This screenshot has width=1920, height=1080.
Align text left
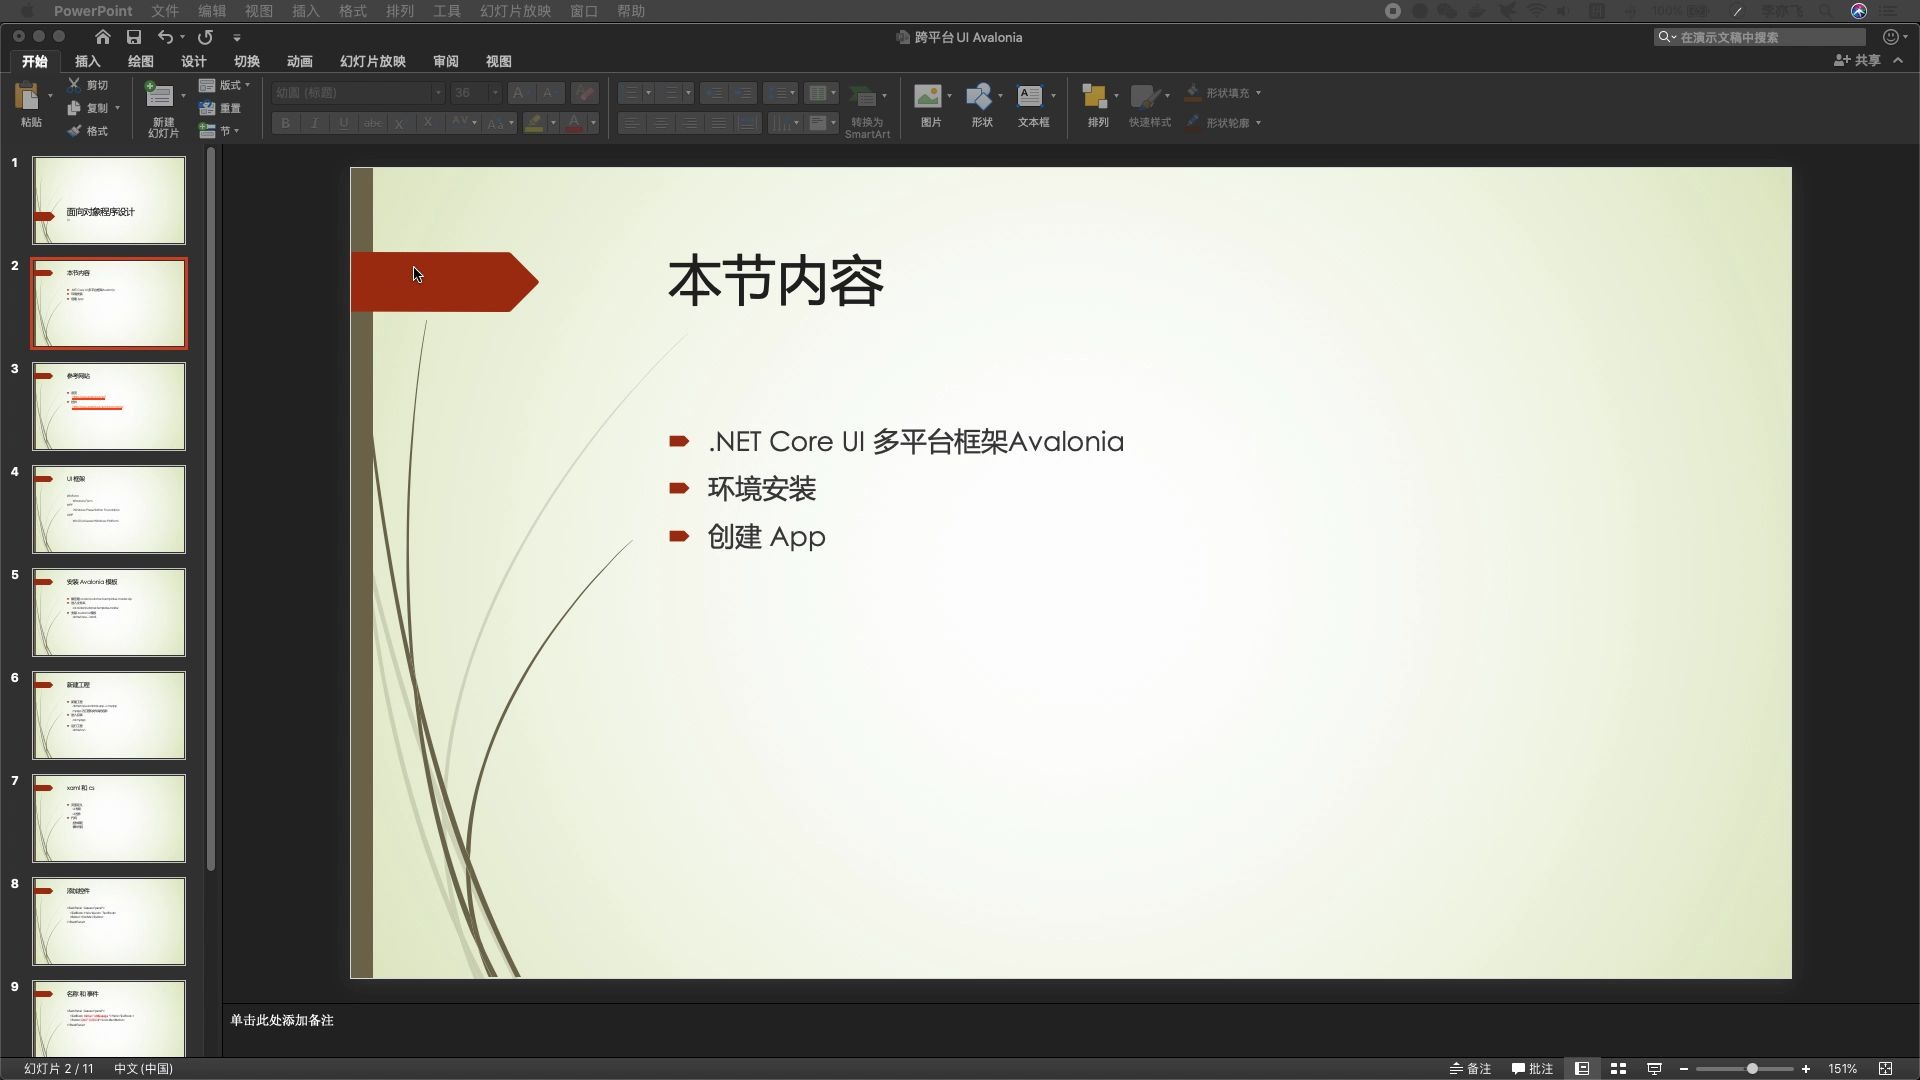632,123
